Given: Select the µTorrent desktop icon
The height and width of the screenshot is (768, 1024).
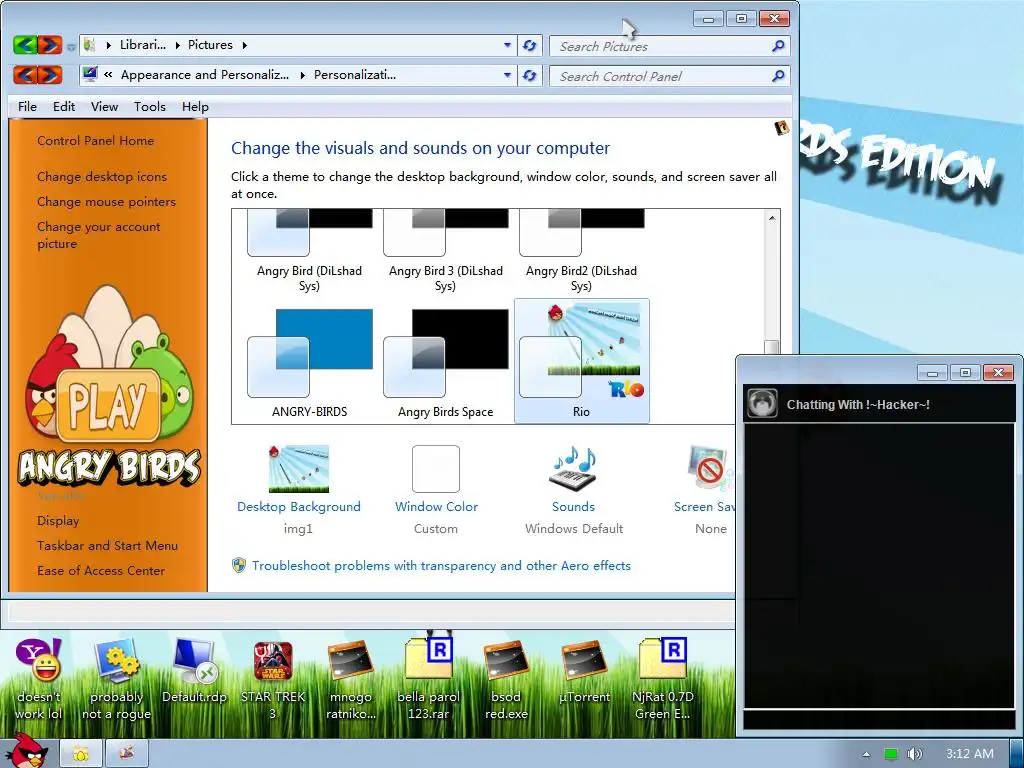Looking at the screenshot, I should click(x=584, y=660).
